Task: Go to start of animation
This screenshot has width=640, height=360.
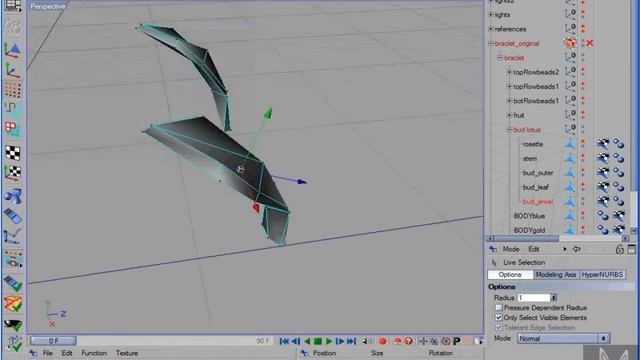Action: tap(284, 341)
